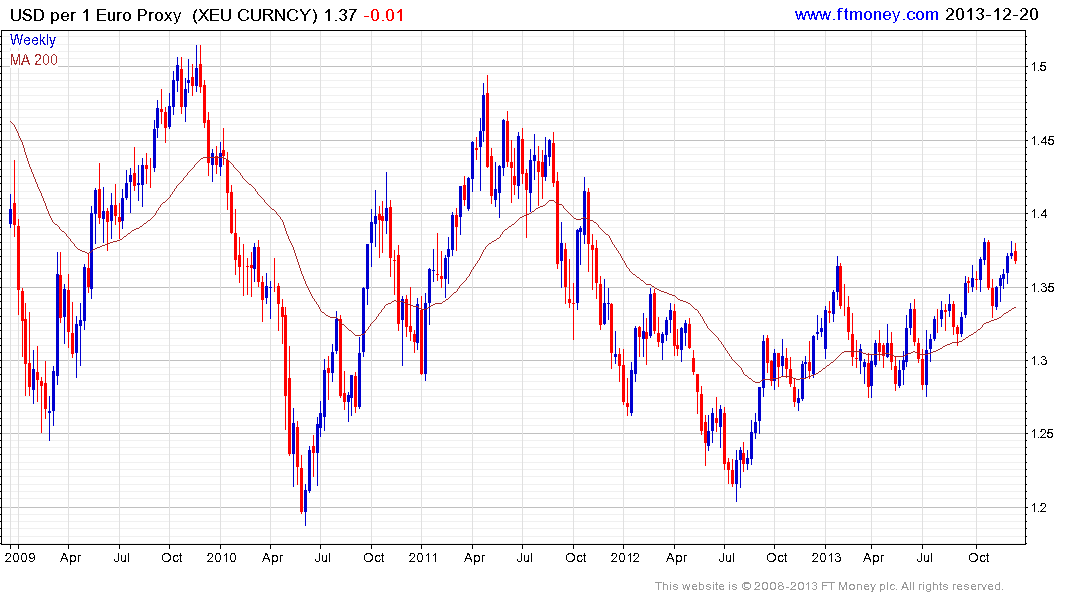Click the '1.37' last price value
The height and width of the screenshot is (600, 1075).
(340, 15)
